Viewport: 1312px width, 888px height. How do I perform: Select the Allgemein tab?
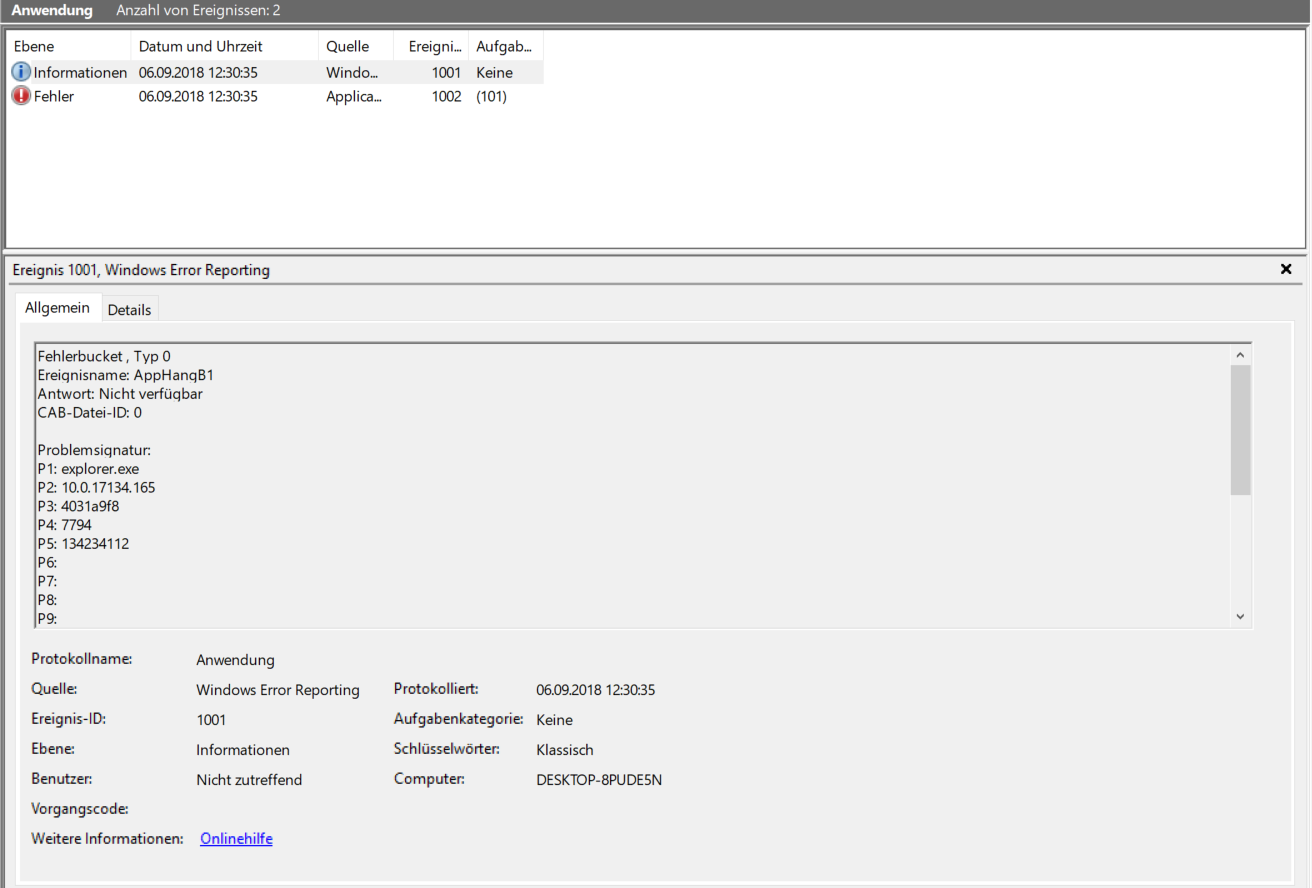(57, 308)
